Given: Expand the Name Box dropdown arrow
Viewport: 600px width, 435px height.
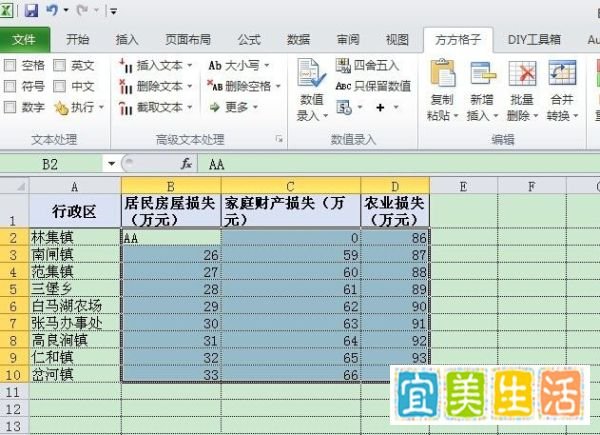Looking at the screenshot, I should 111,164.
